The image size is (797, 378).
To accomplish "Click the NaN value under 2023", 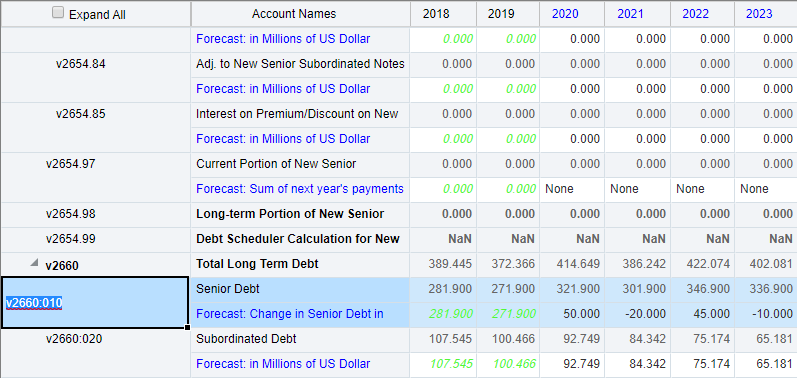I will point(781,239).
